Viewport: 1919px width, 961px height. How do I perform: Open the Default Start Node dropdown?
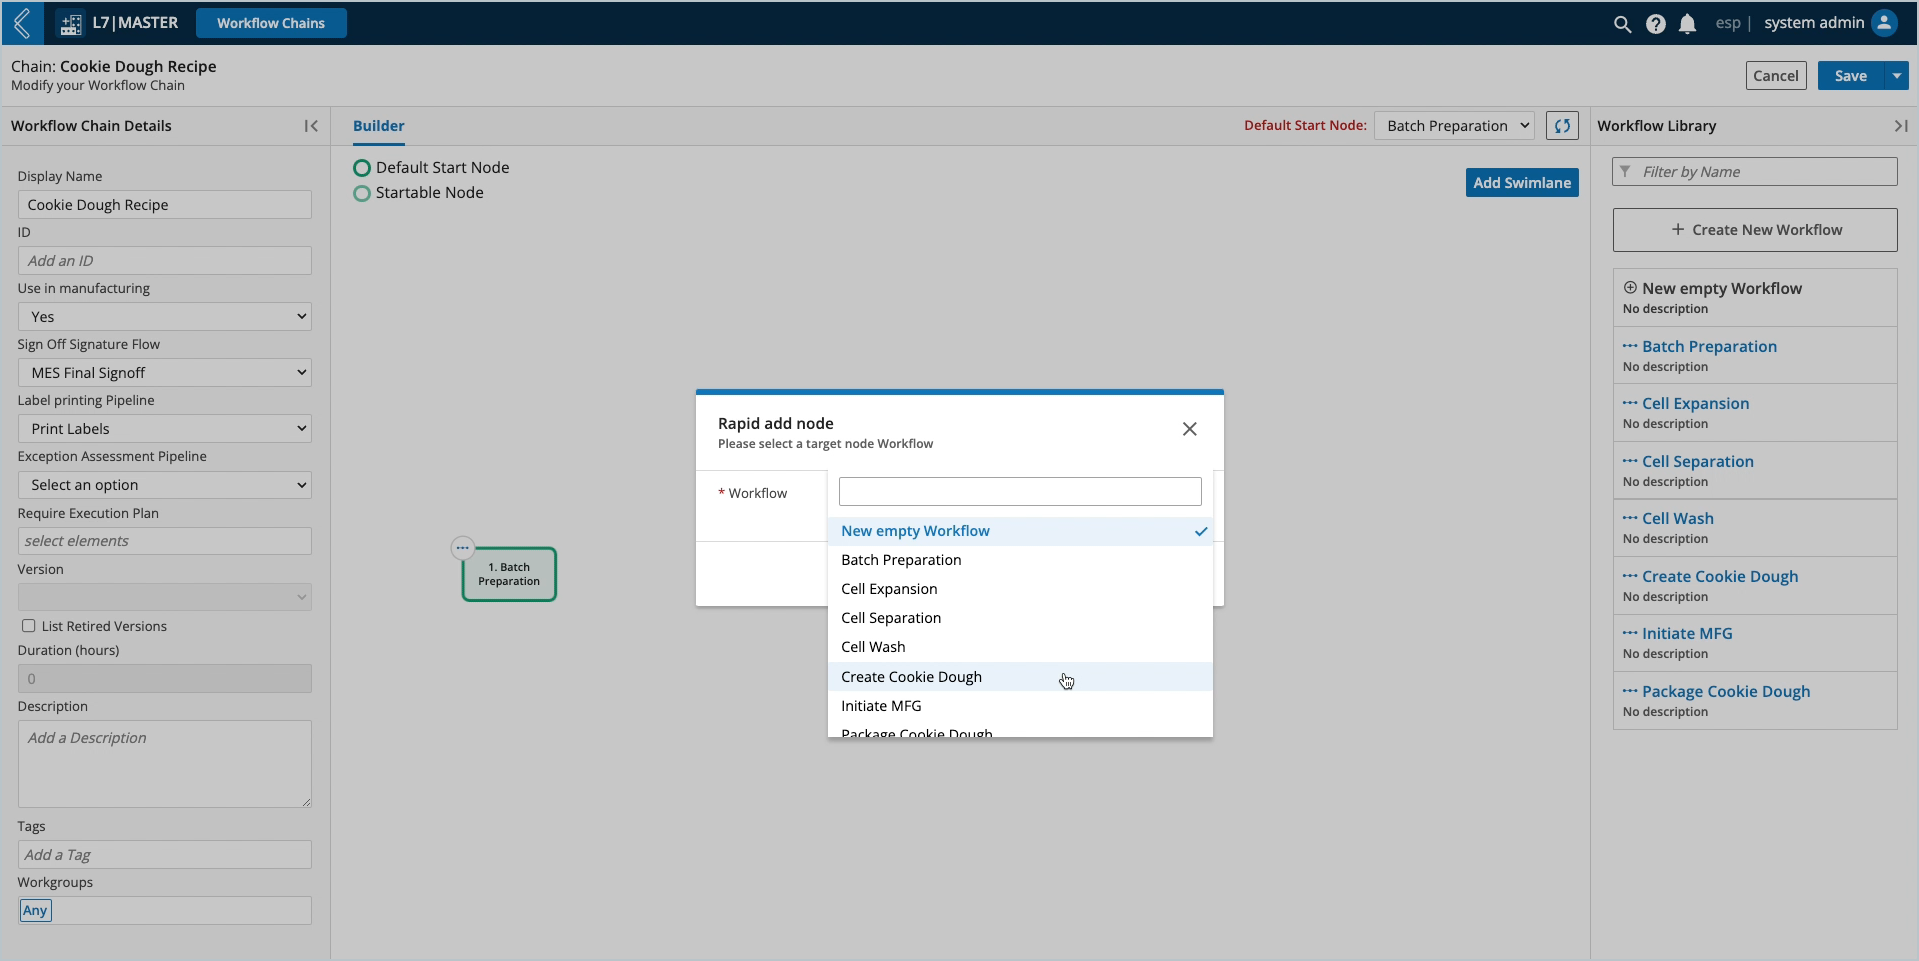pos(1454,126)
